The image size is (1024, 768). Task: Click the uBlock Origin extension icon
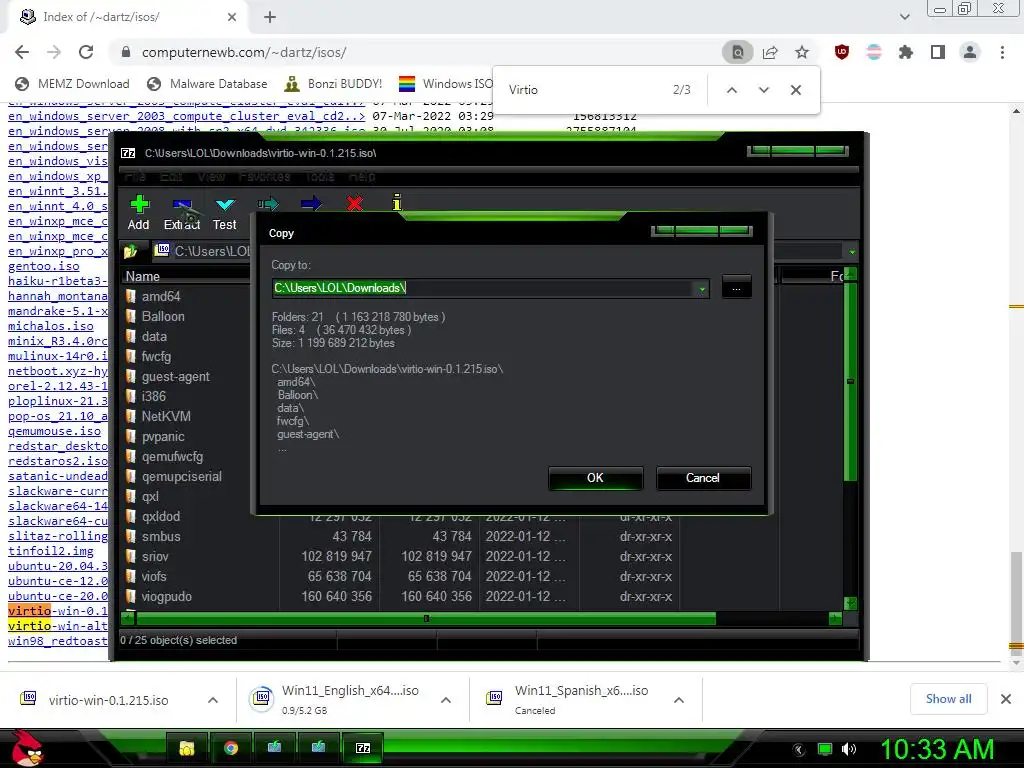coord(842,52)
